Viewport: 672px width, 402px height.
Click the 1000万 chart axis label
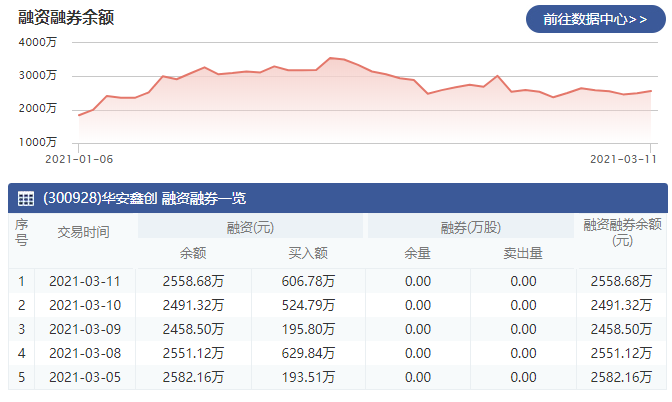point(37,142)
